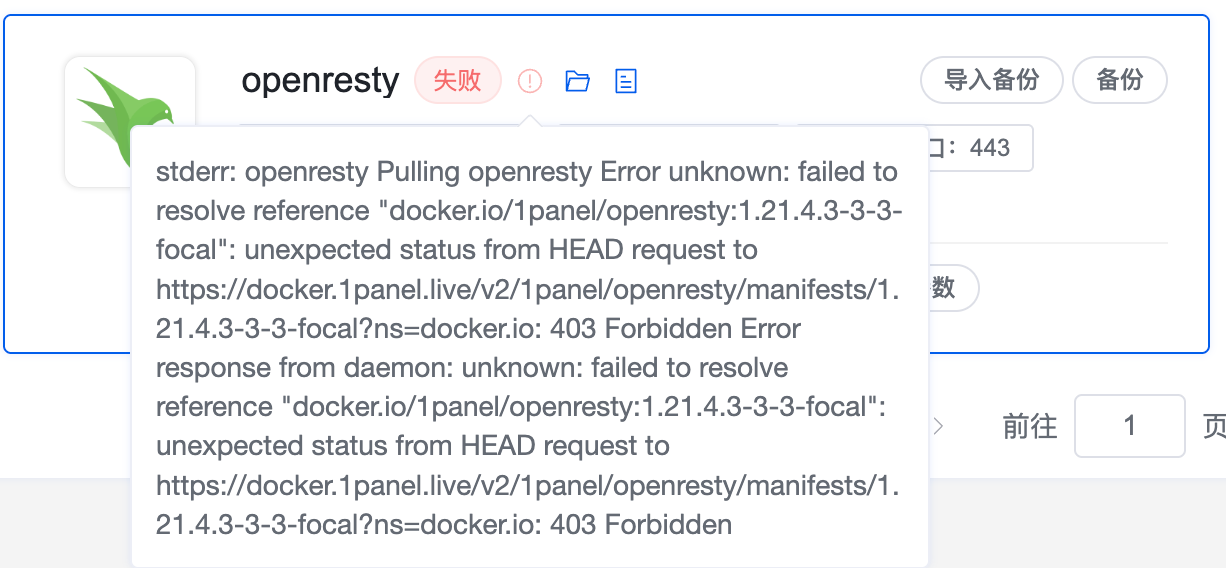Click the red exclamation error icon
The height and width of the screenshot is (568, 1226).
tap(530, 81)
